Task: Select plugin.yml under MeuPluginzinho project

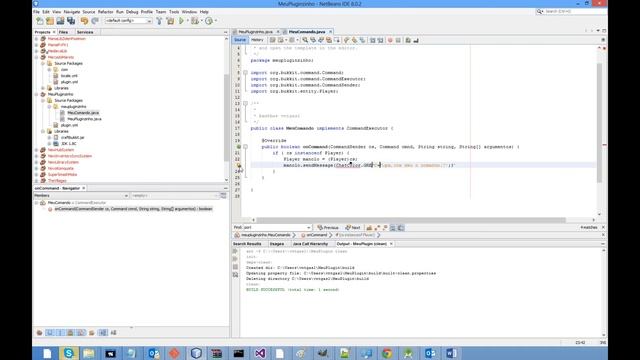Action: tap(69, 125)
